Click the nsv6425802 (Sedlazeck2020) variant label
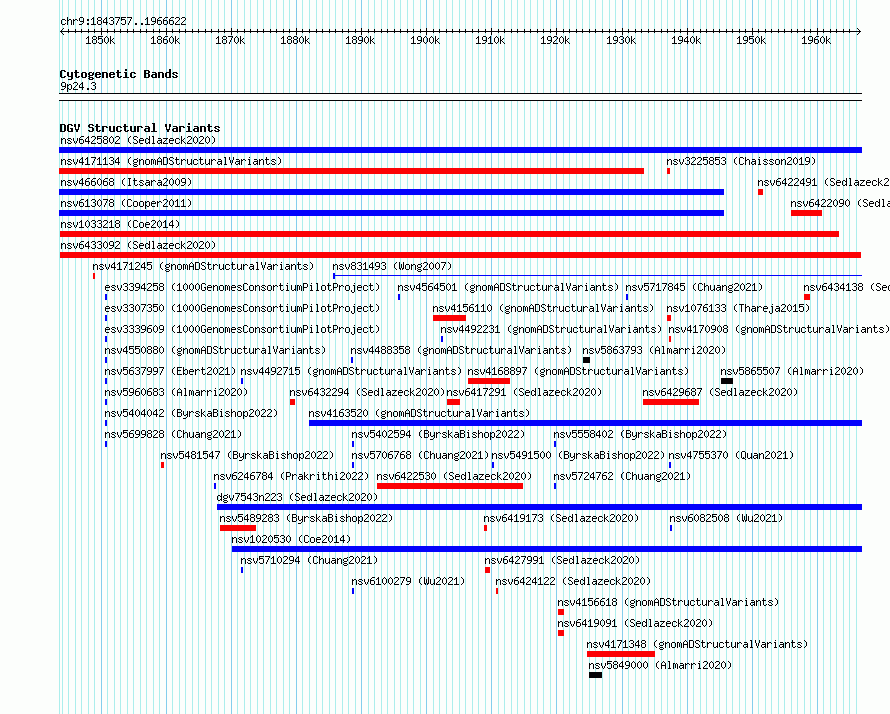890x714 pixels. coord(138,140)
